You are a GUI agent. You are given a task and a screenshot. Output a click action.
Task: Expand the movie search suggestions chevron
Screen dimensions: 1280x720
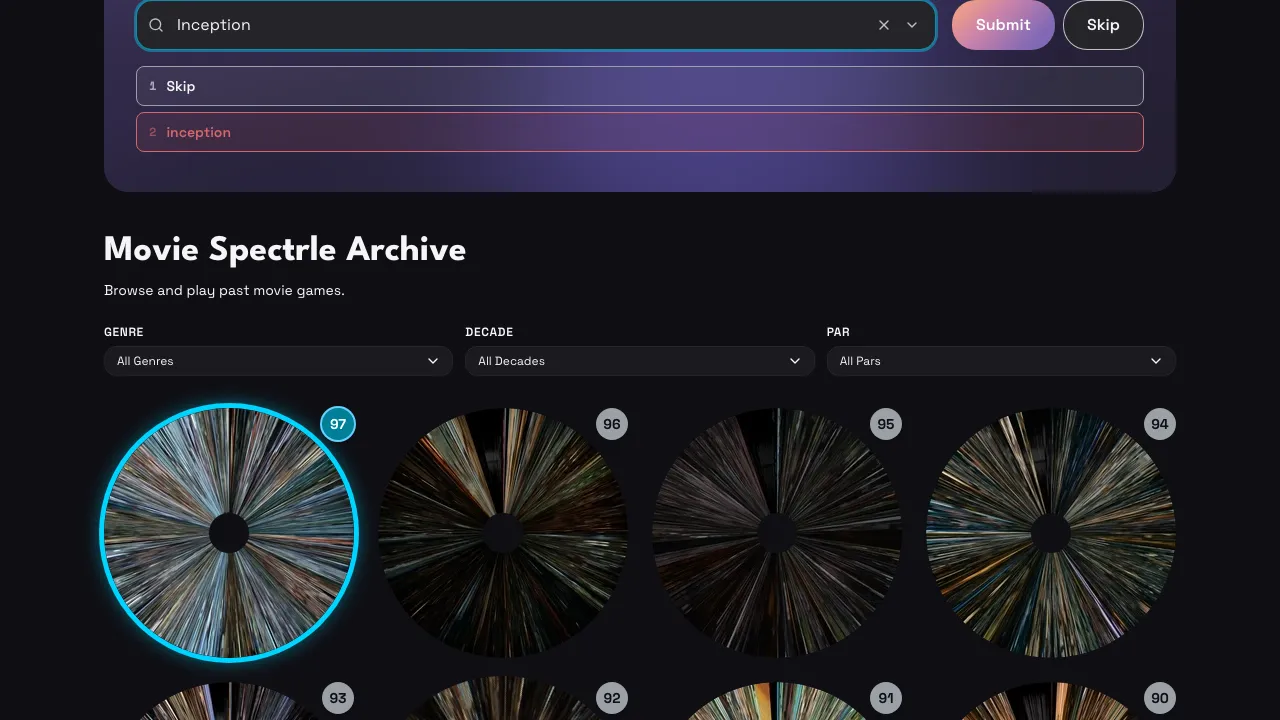click(x=912, y=25)
